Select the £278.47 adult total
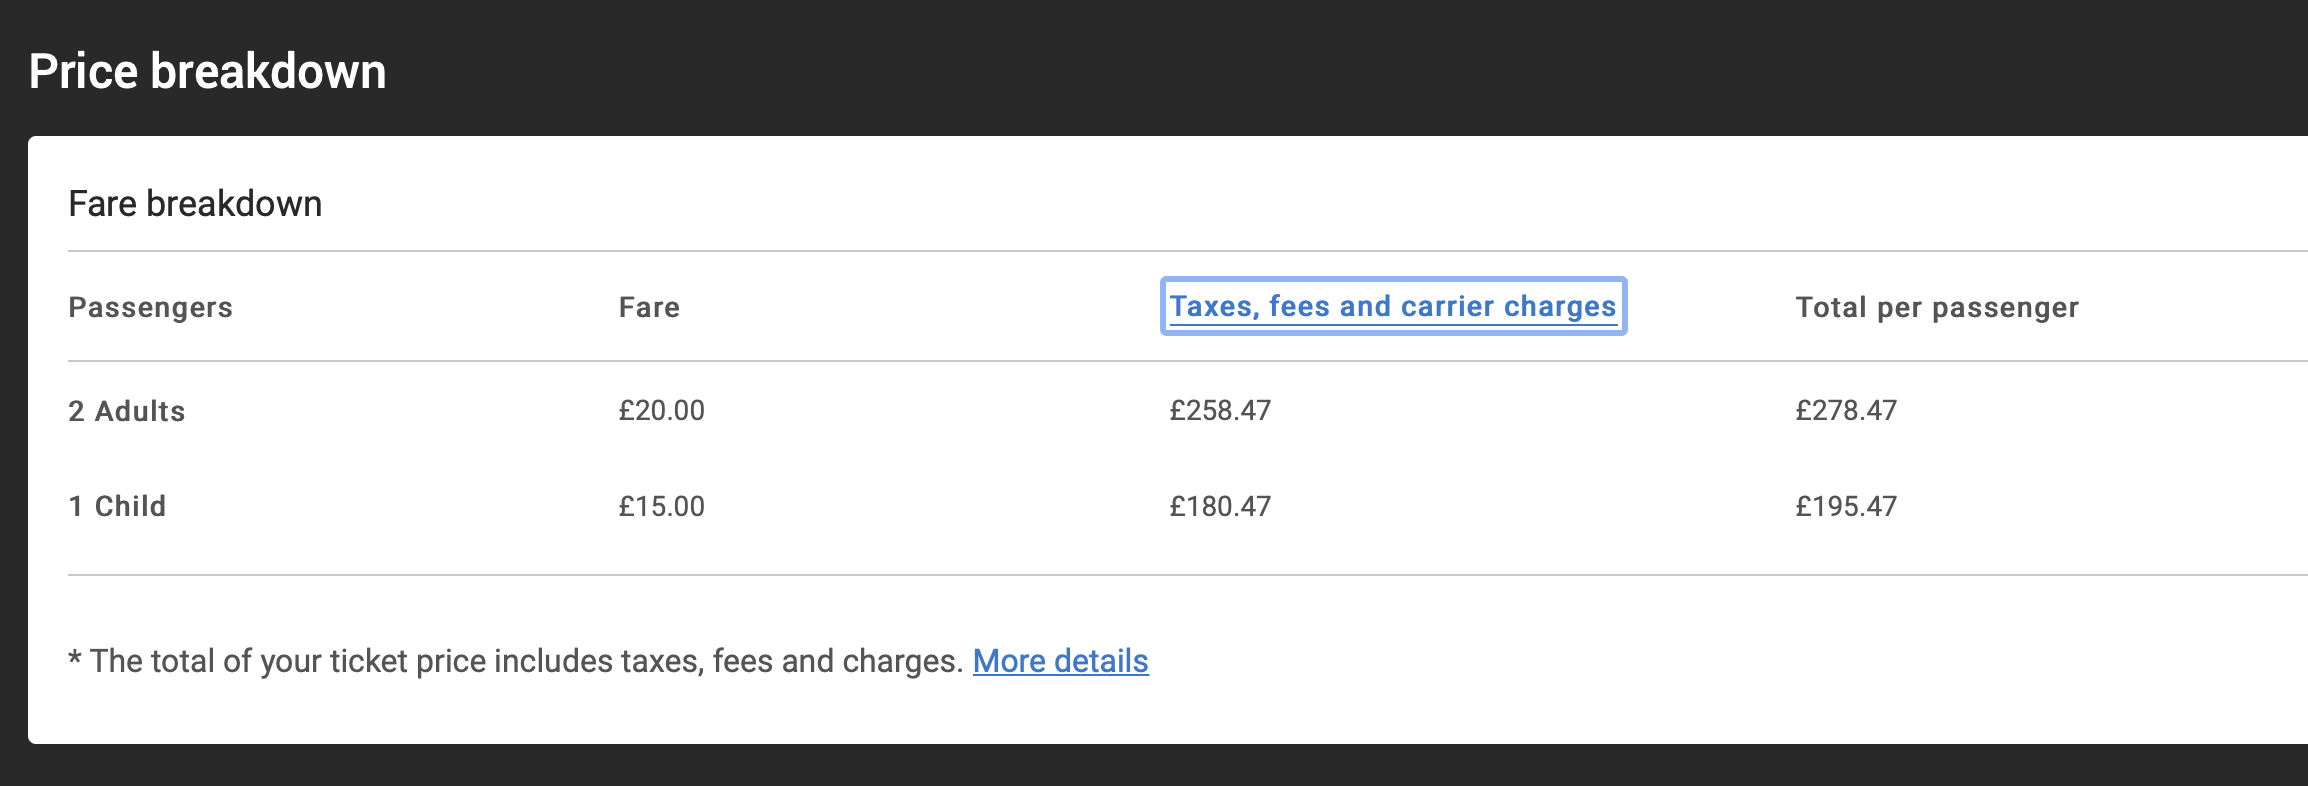The image size is (2308, 786). pyautogui.click(x=1846, y=410)
